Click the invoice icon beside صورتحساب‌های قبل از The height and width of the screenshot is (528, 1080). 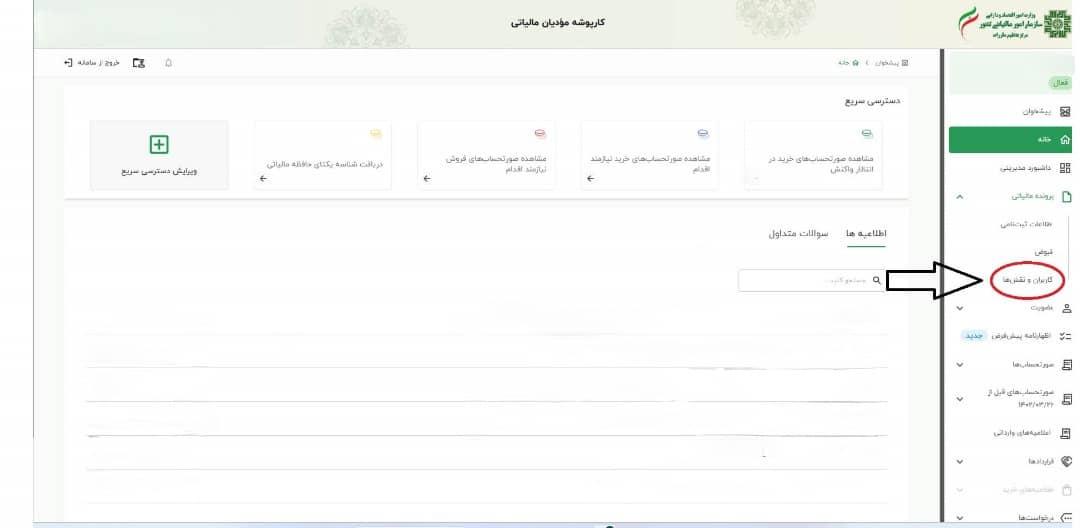pyautogui.click(x=1067, y=399)
